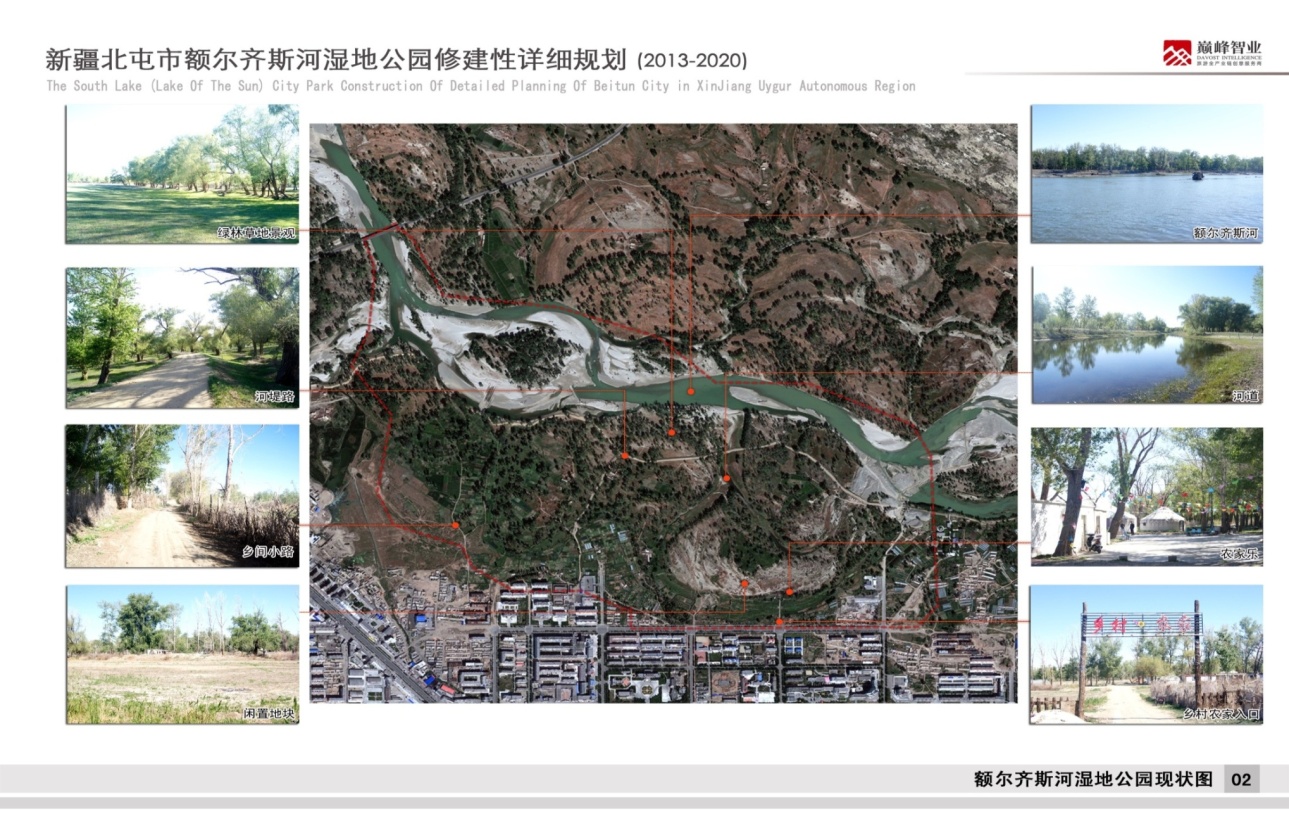Image resolution: width=1289 pixels, height=821 pixels.
Task: Select the village gate entrance photo
Action: [1147, 655]
